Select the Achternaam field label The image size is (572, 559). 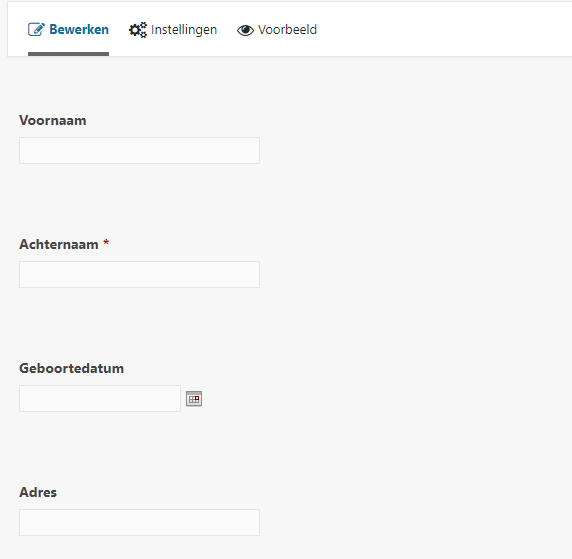click(59, 244)
